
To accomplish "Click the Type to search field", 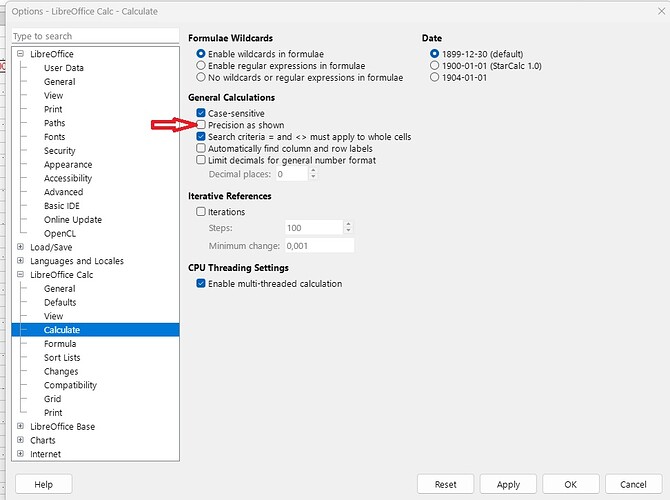I will tap(95, 36).
